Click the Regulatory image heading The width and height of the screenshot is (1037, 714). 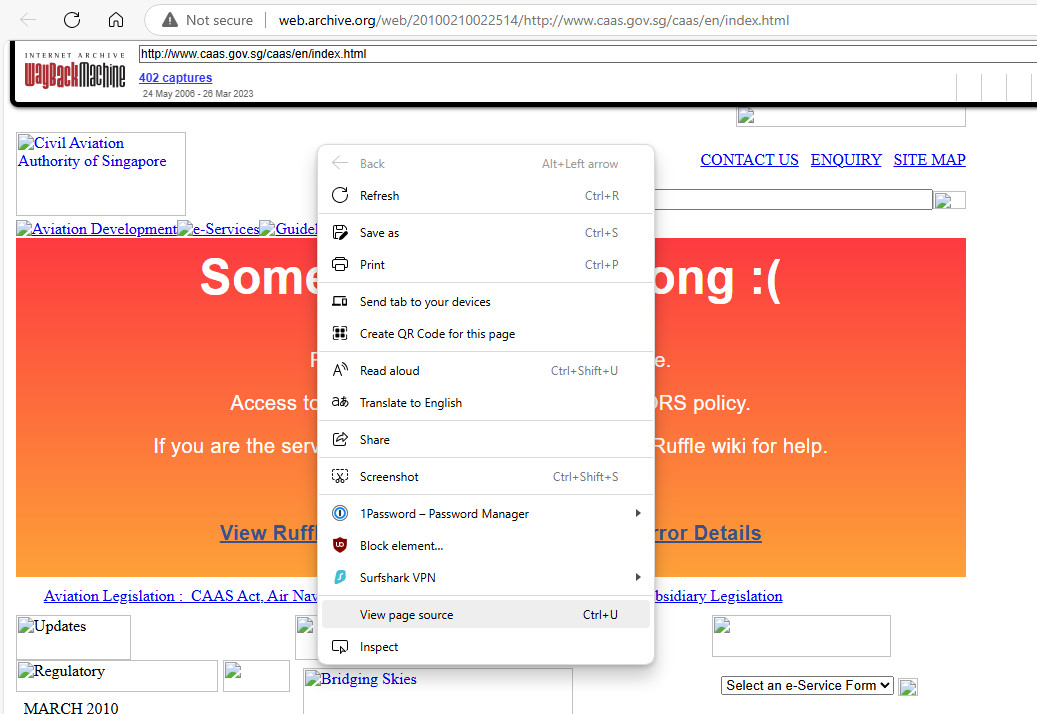[x=117, y=676]
